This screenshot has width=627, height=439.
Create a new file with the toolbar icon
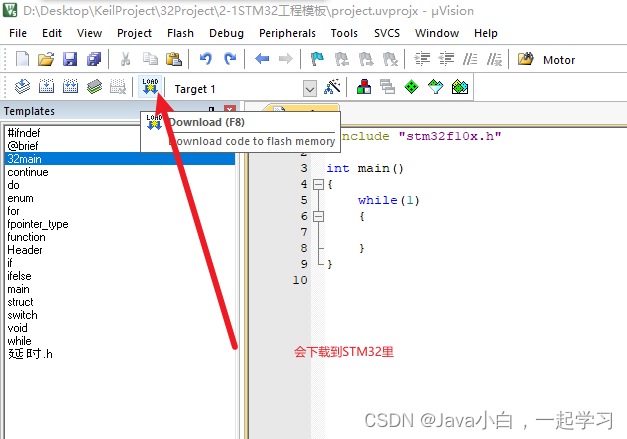coord(22,59)
